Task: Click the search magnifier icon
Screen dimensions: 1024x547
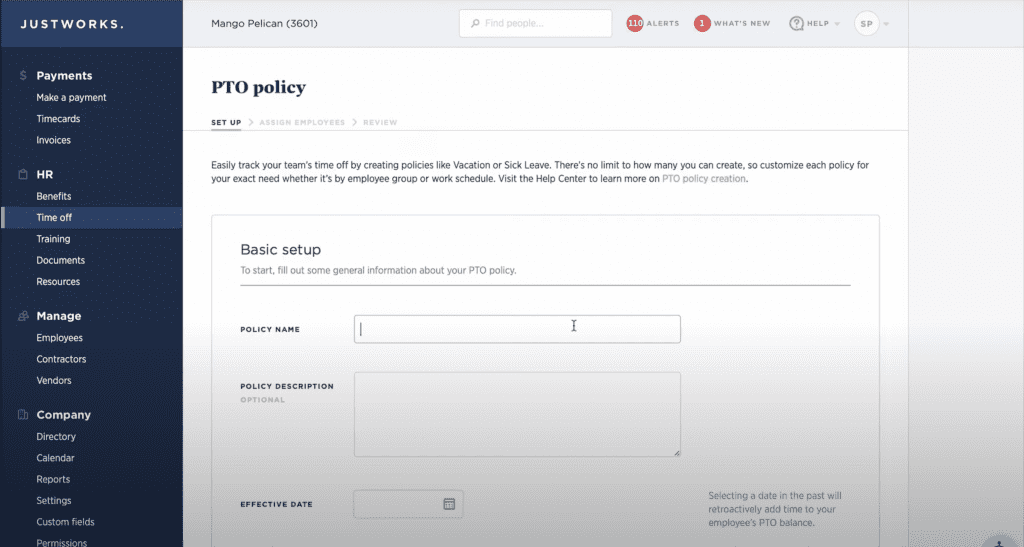Action: [x=475, y=23]
